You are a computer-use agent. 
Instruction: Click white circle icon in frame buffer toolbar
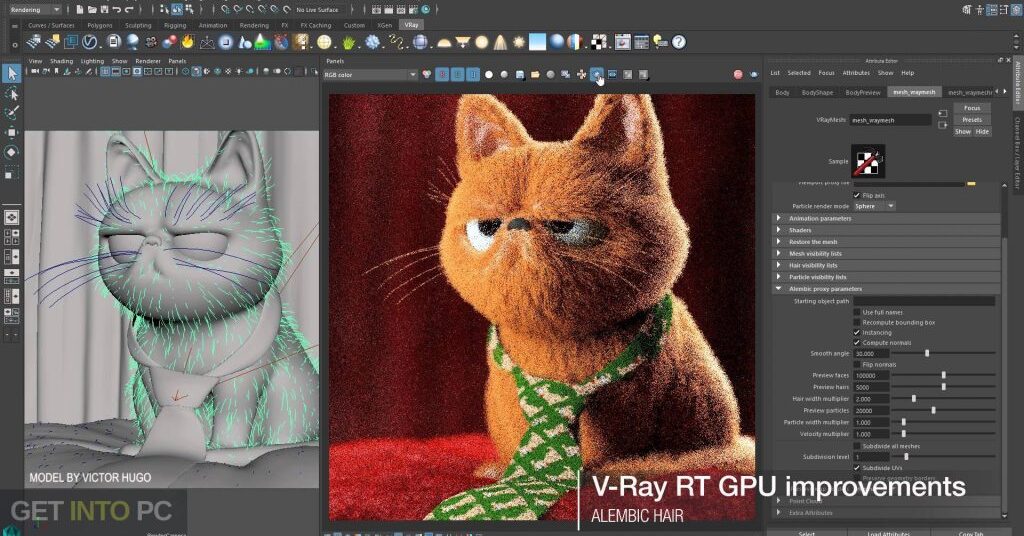click(488, 74)
